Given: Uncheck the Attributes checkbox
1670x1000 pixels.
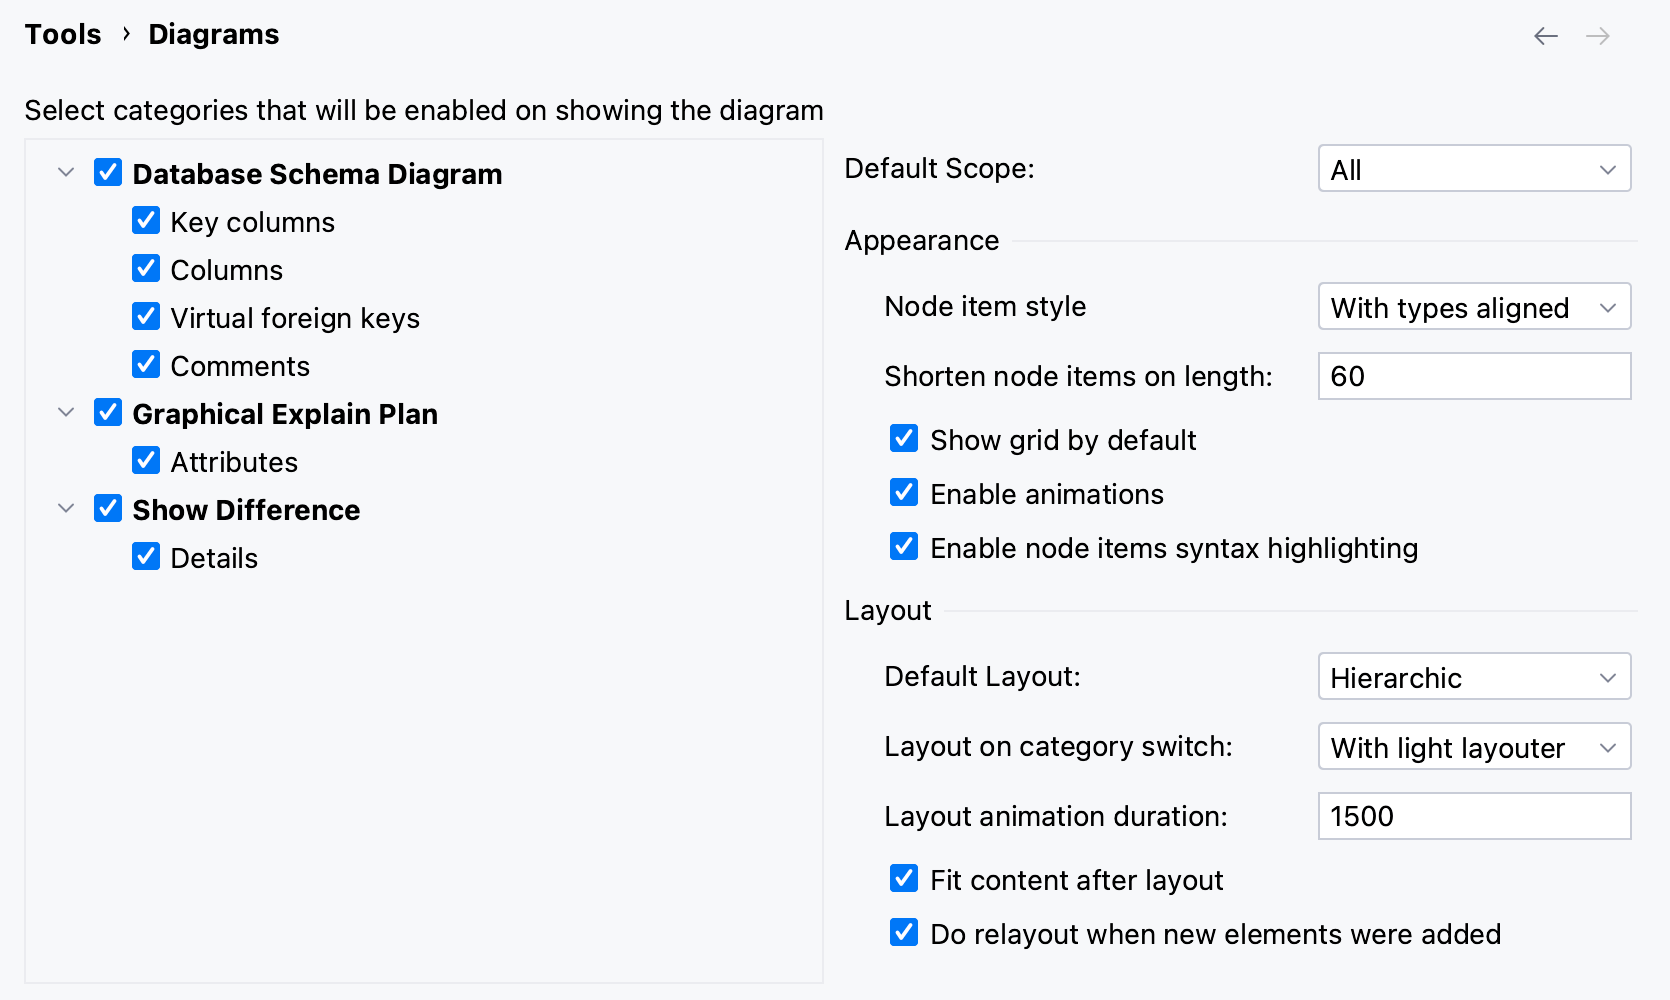Looking at the screenshot, I should pos(146,460).
